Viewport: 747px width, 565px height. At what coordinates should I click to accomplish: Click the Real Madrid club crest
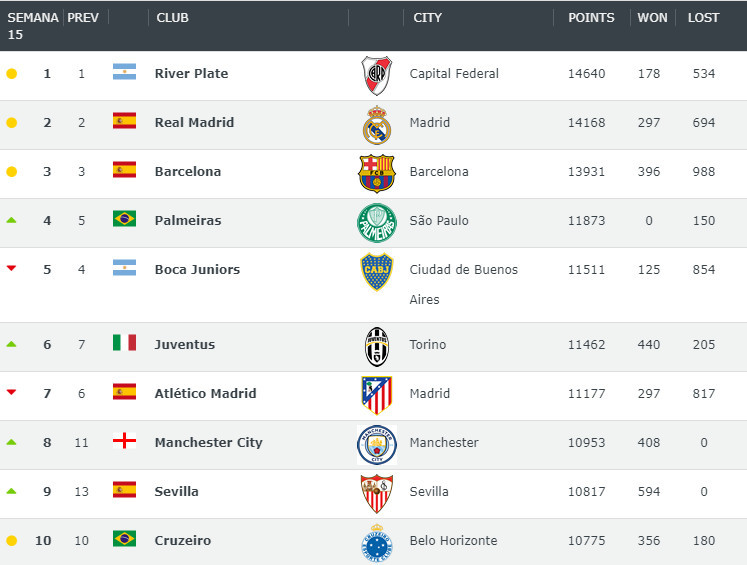pos(377,124)
